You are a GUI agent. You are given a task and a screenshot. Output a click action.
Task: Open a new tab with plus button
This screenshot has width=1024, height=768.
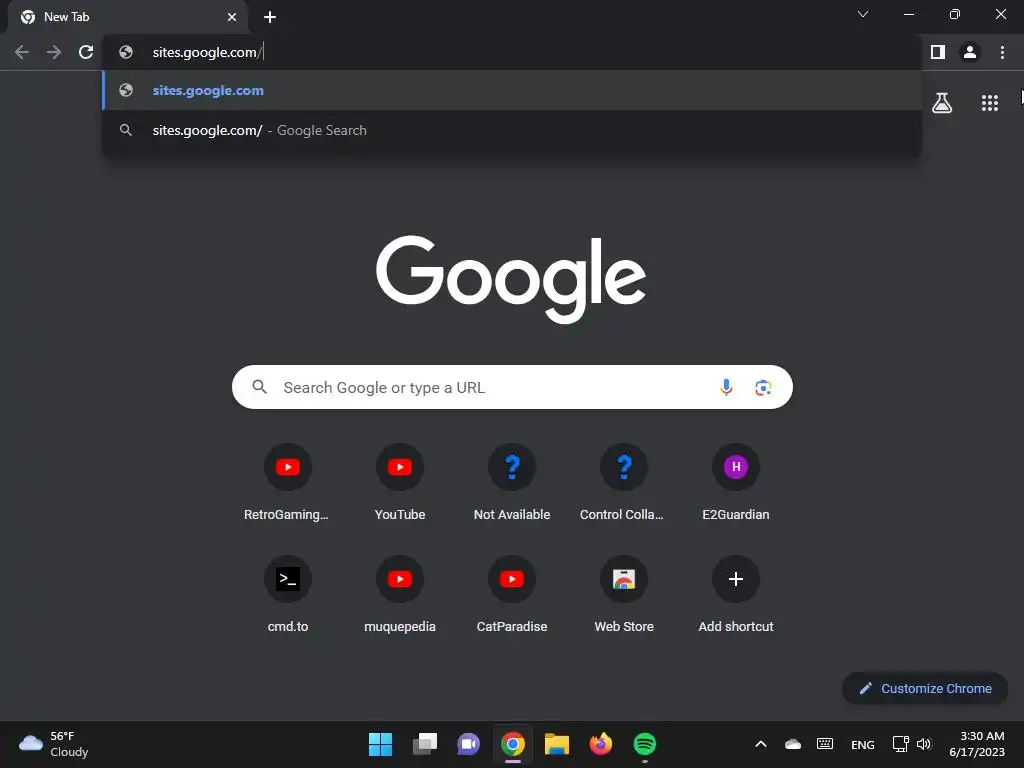tap(270, 17)
